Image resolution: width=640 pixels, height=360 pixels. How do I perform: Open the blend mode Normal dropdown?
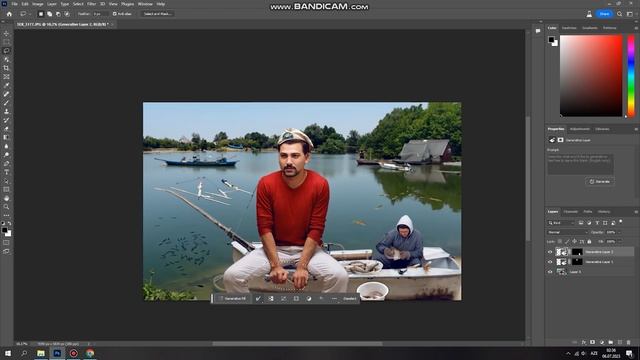[x=567, y=232]
